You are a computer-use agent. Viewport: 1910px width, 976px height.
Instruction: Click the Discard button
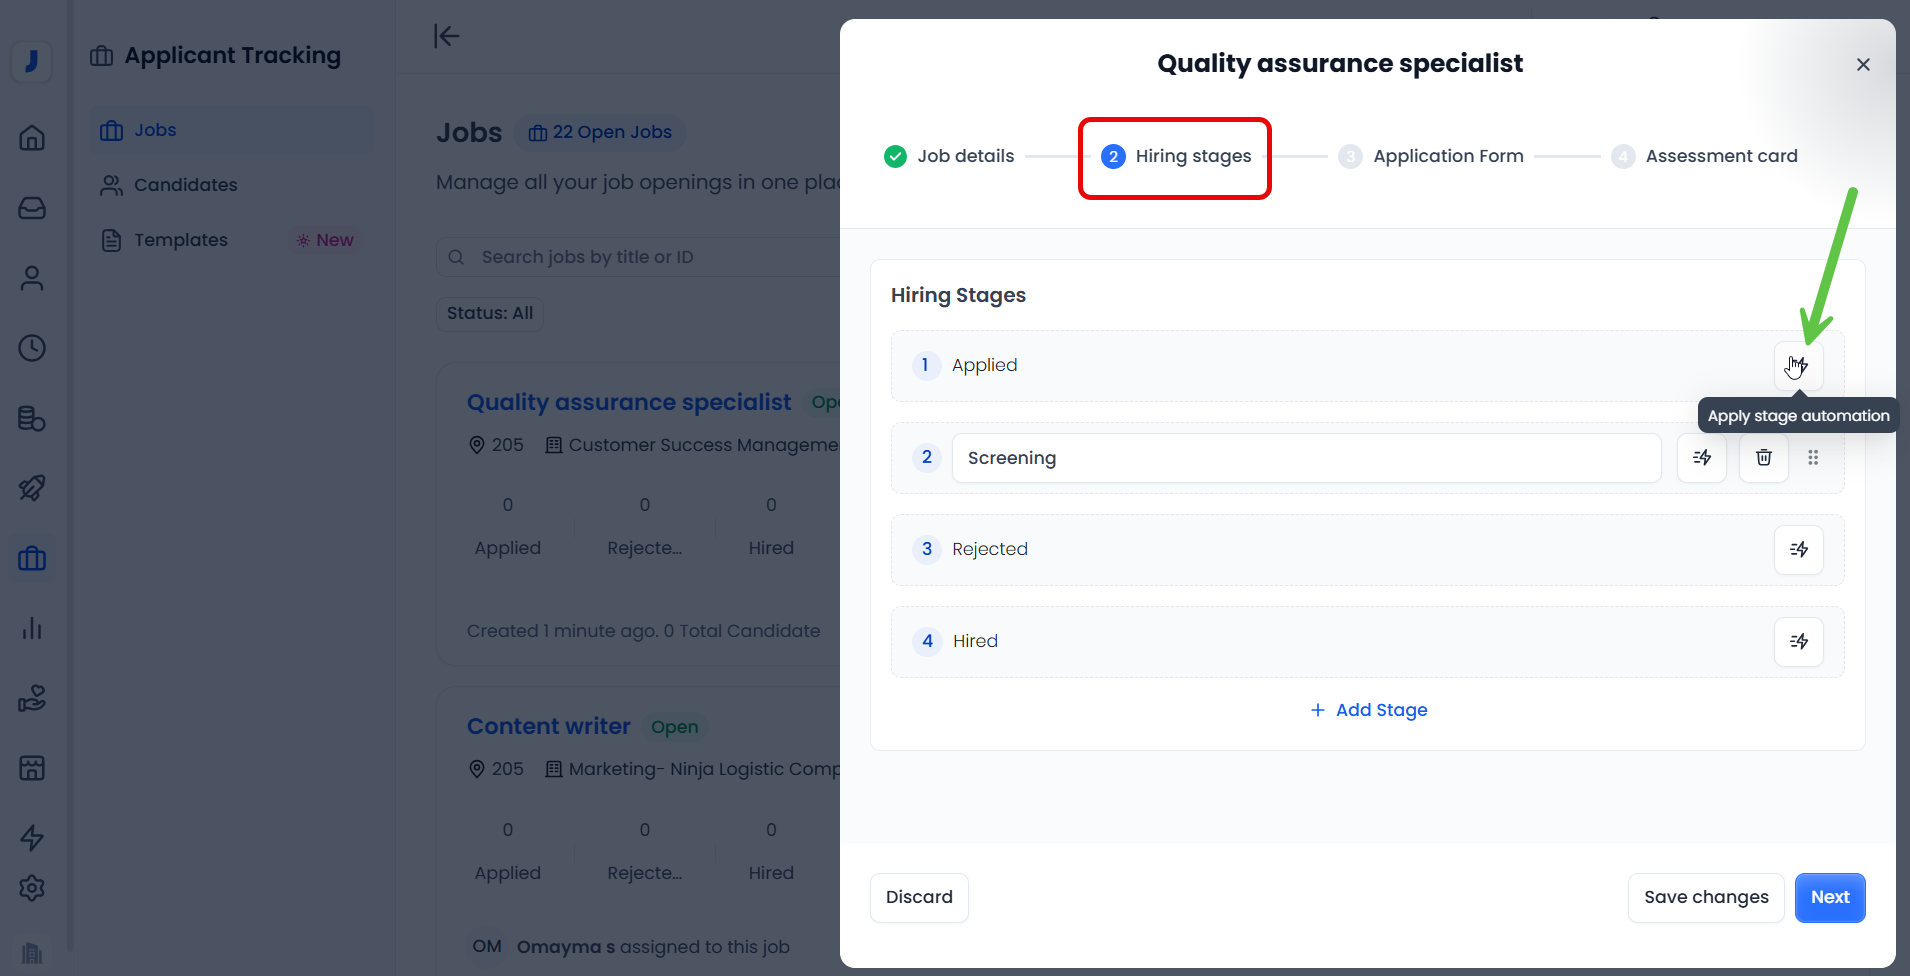(919, 897)
